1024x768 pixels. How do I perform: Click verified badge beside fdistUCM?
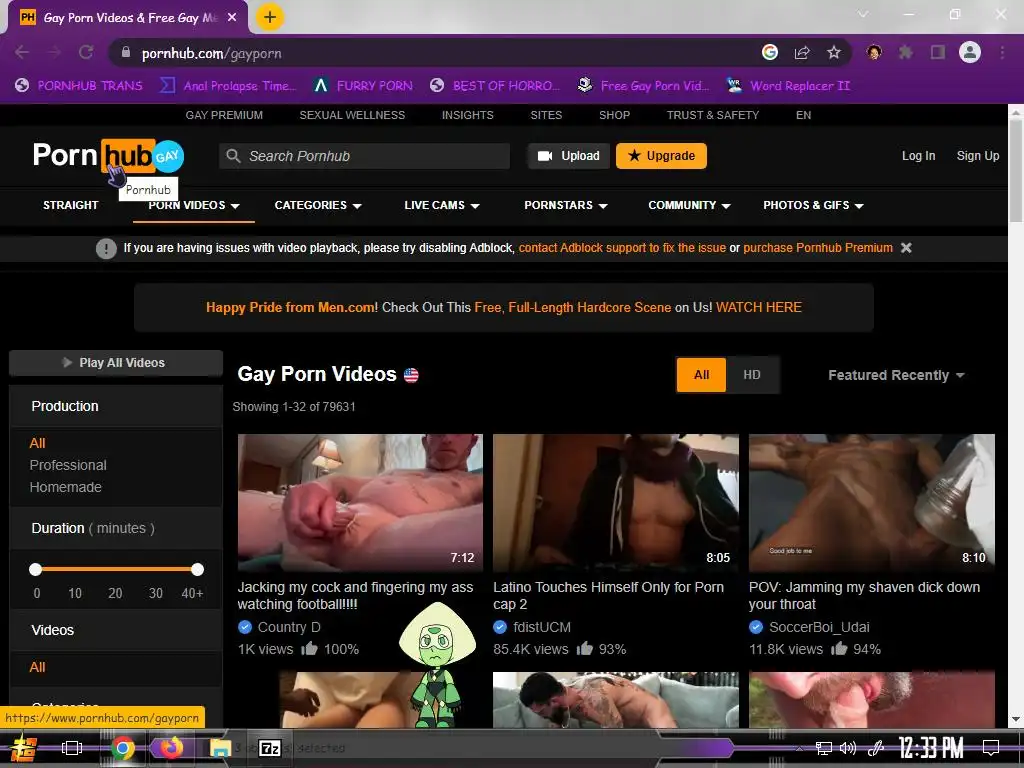[500, 627]
